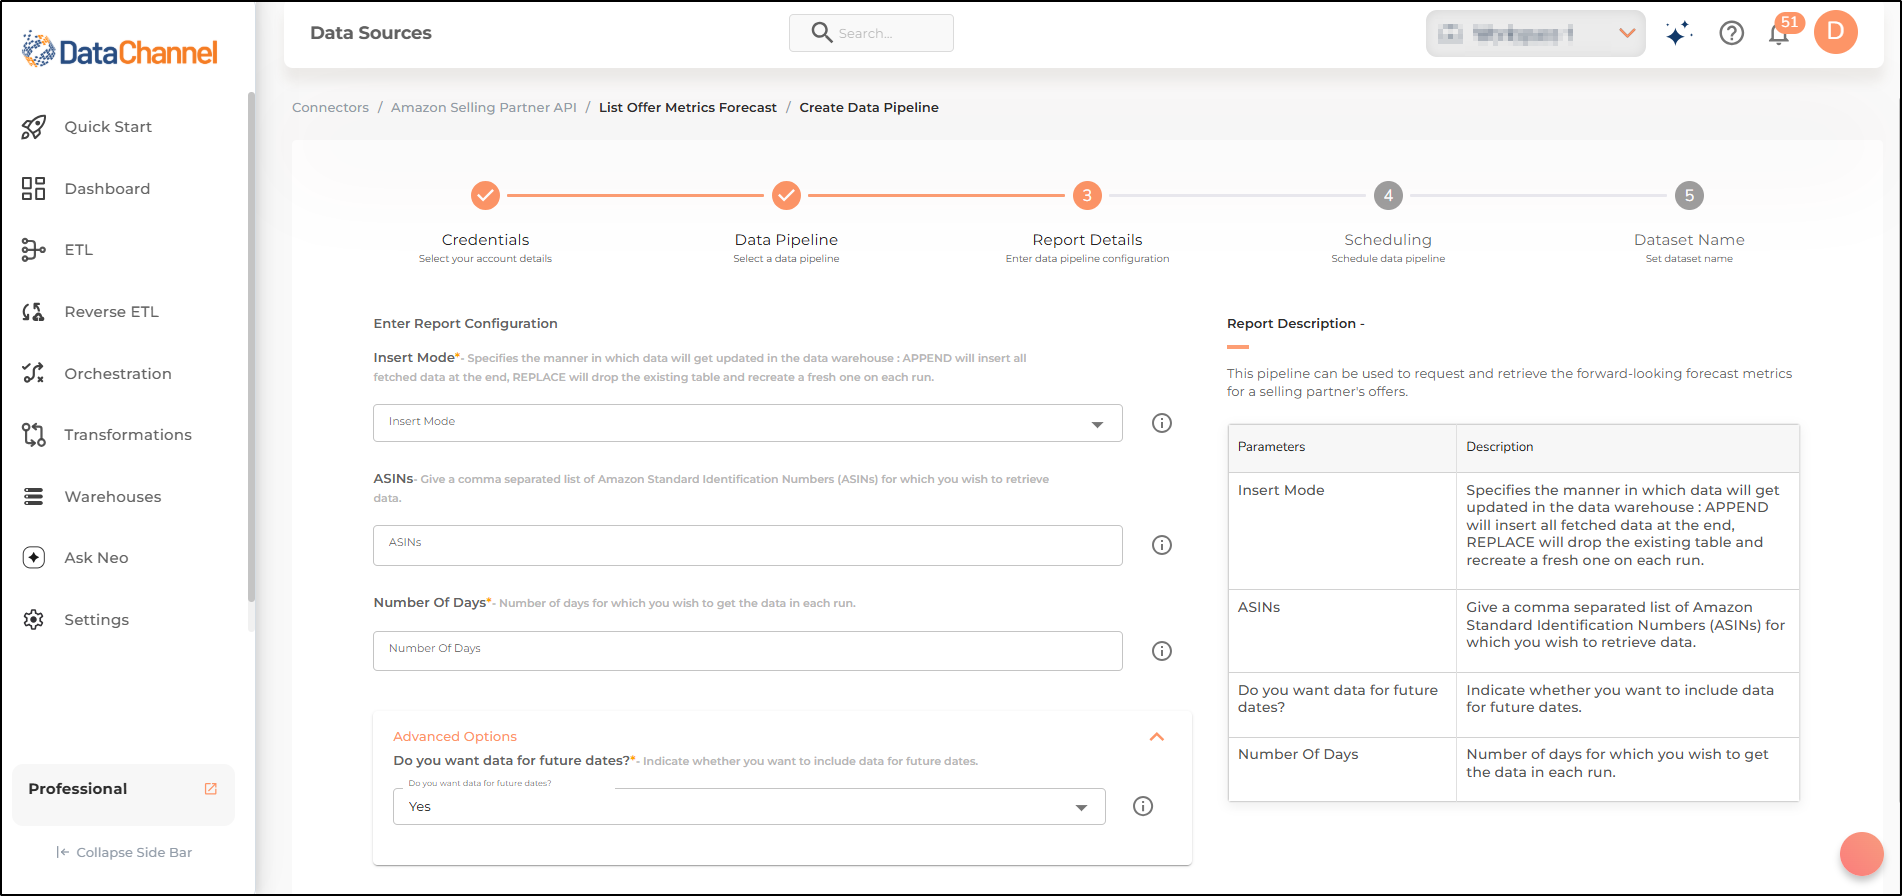This screenshot has height=896, width=1902.
Task: Open the Transformations icon
Action: (x=34, y=435)
